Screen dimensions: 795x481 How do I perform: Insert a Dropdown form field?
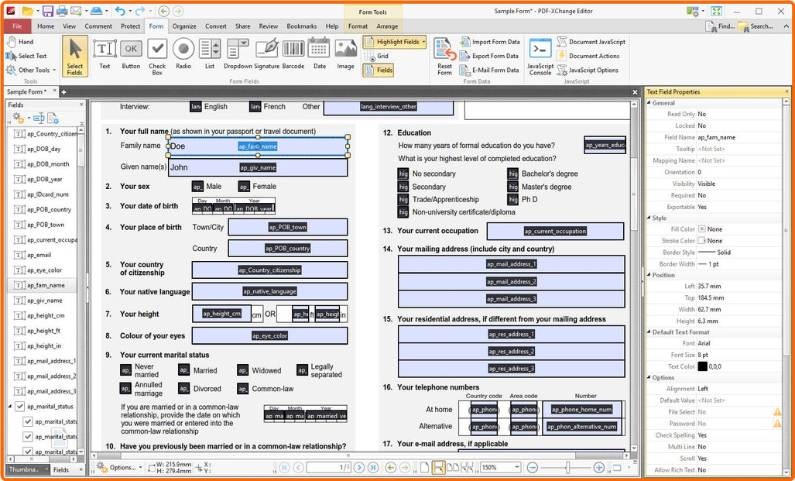(x=238, y=54)
